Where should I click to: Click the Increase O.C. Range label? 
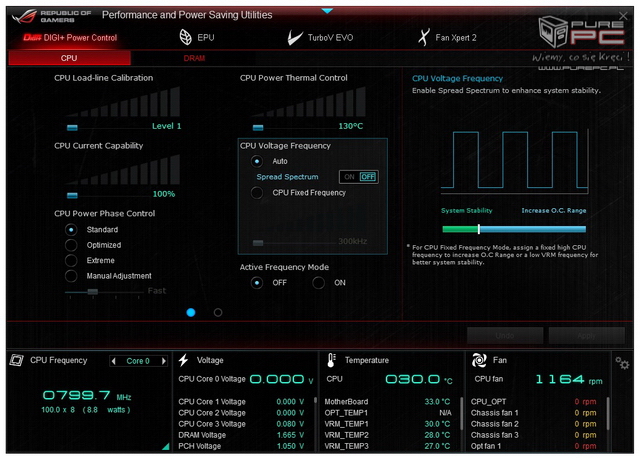[x=554, y=211]
